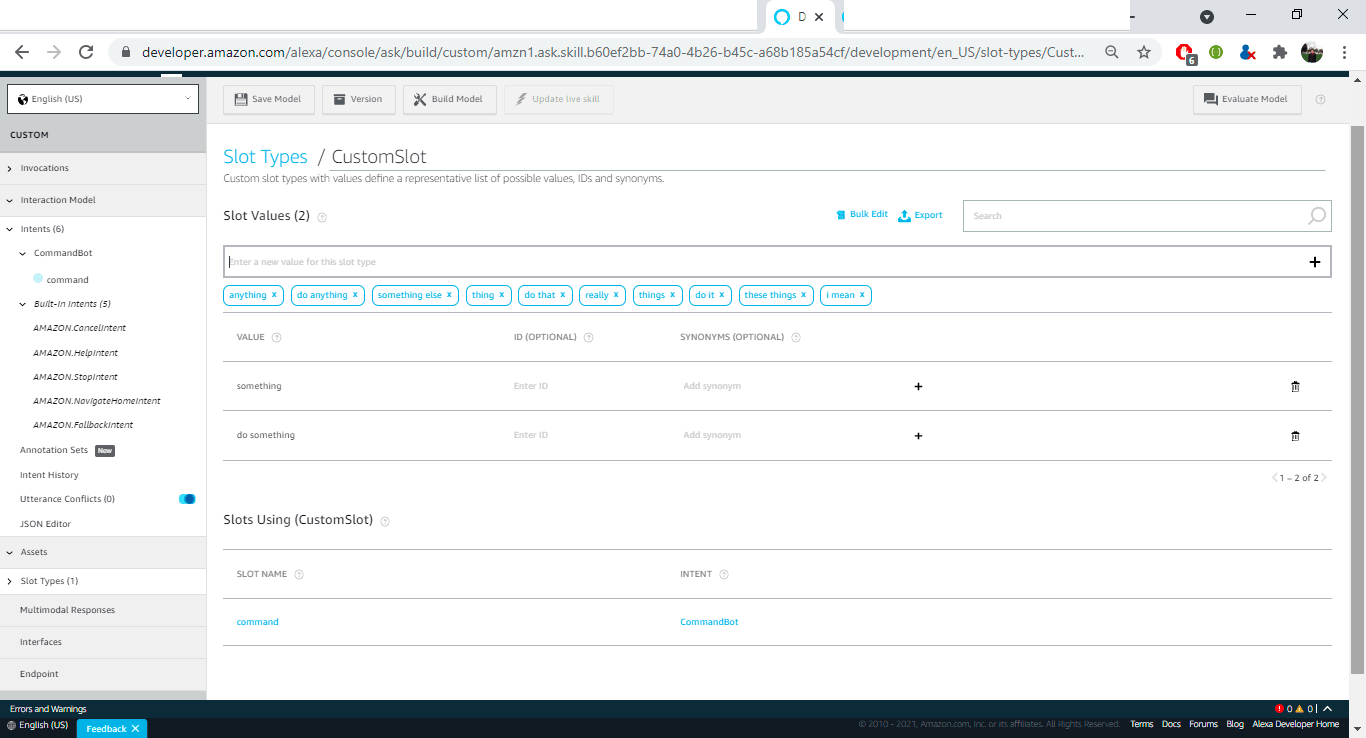Viewport: 1366px width, 738px height.
Task: Add synonym plus icon for "do something"
Action: [918, 436]
